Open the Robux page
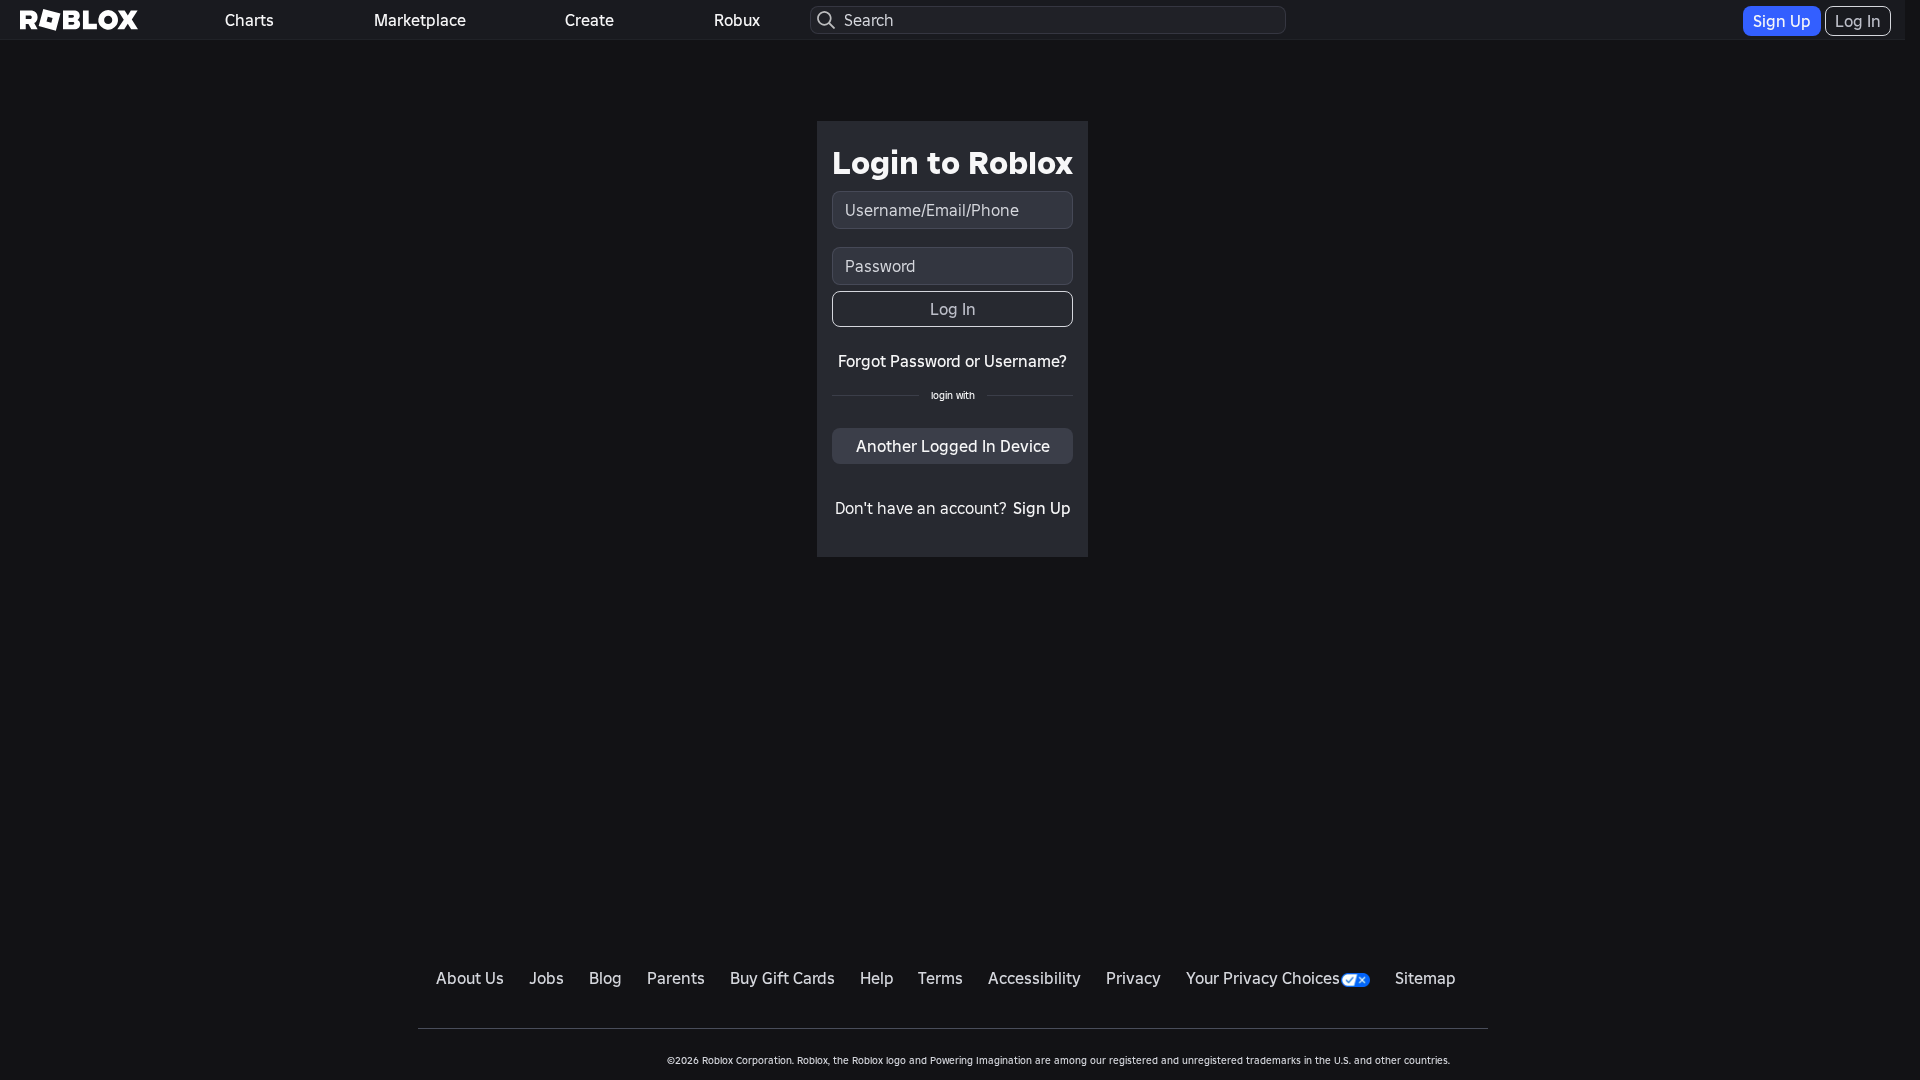Screen dimensions: 1920x1080 tap(736, 20)
